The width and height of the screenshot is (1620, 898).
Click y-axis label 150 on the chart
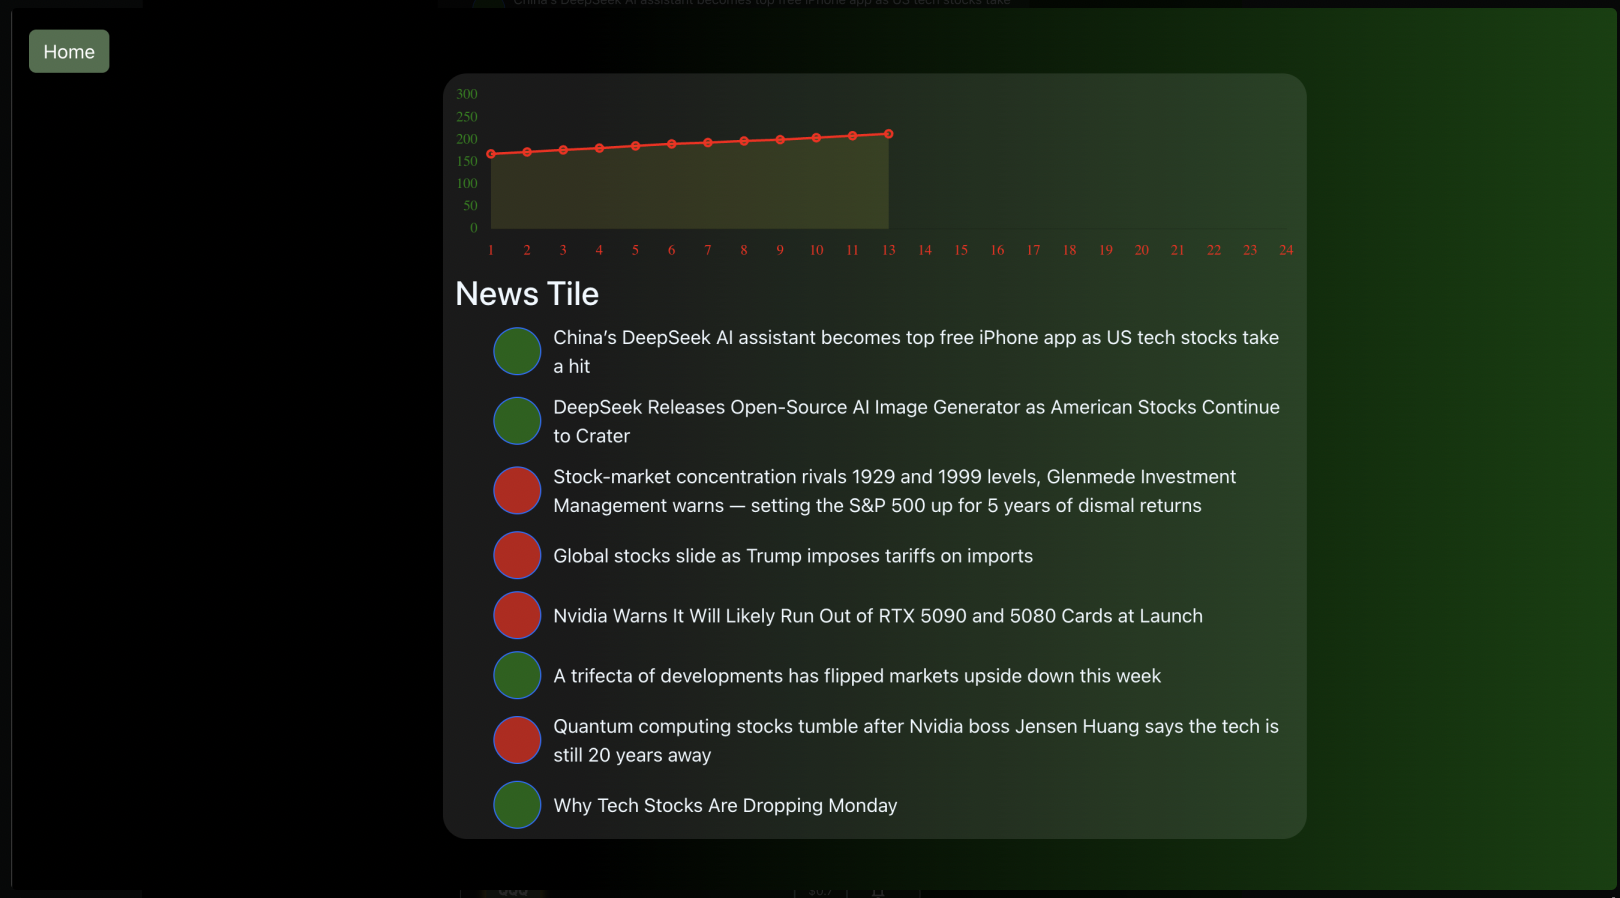[x=467, y=161]
